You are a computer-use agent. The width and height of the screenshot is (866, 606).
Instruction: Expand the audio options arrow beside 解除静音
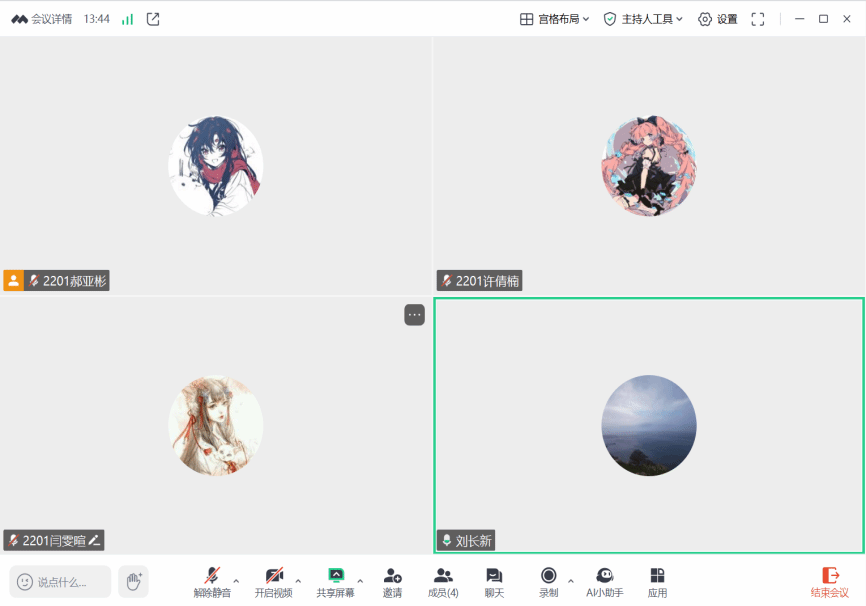coord(236,580)
